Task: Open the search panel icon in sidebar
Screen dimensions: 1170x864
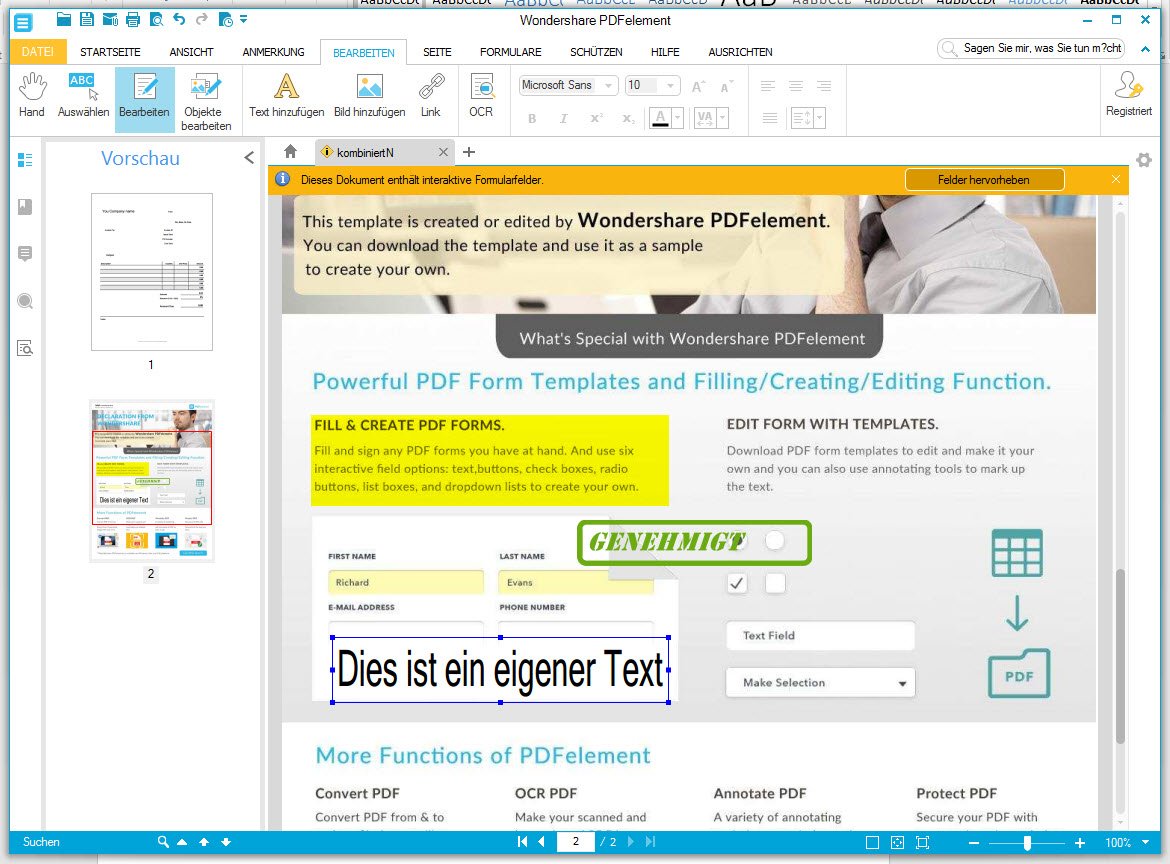Action: (25, 301)
